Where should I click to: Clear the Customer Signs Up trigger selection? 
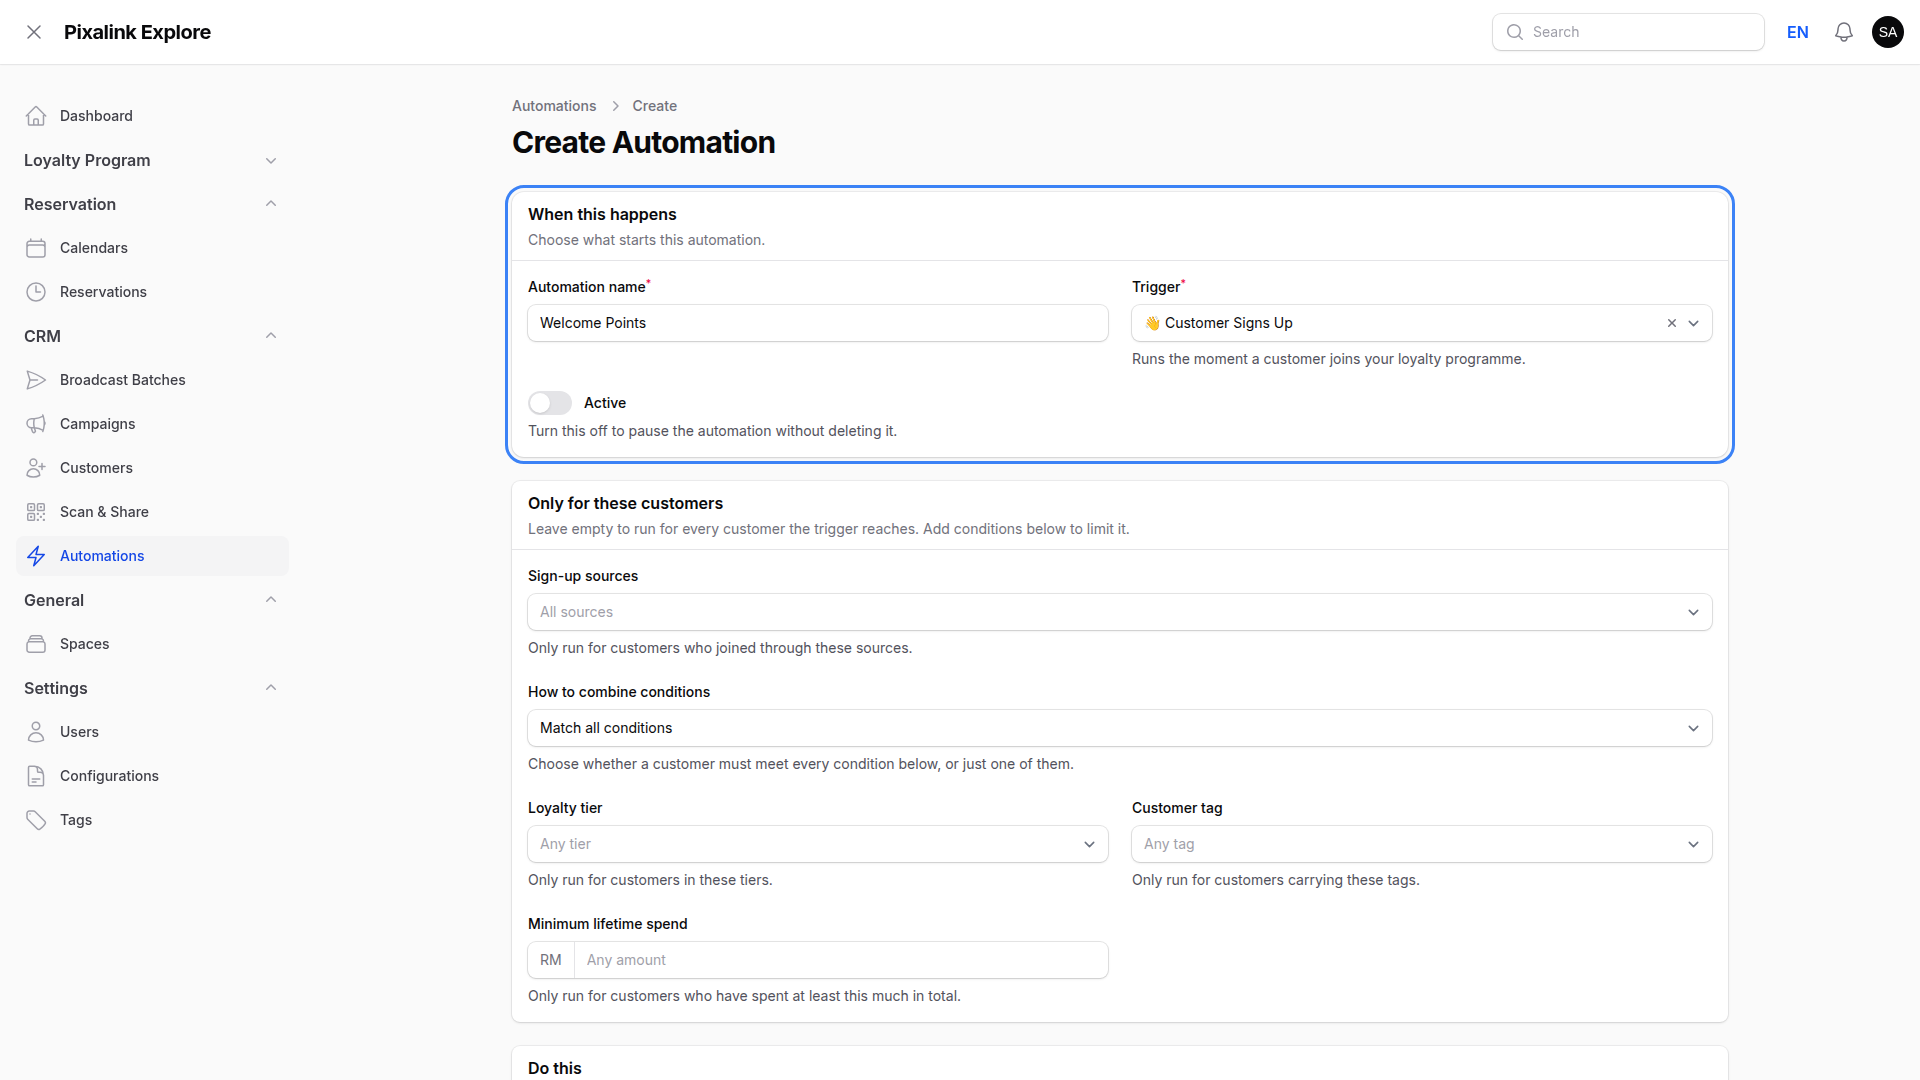1671,323
